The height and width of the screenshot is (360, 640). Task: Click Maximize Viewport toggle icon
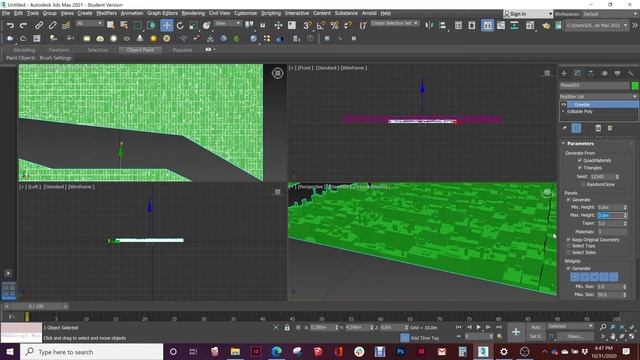tap(631, 336)
